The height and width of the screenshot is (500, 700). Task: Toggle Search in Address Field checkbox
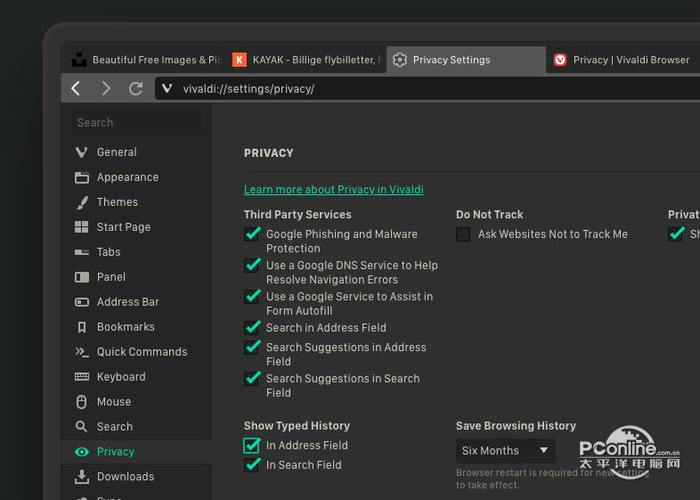252,327
